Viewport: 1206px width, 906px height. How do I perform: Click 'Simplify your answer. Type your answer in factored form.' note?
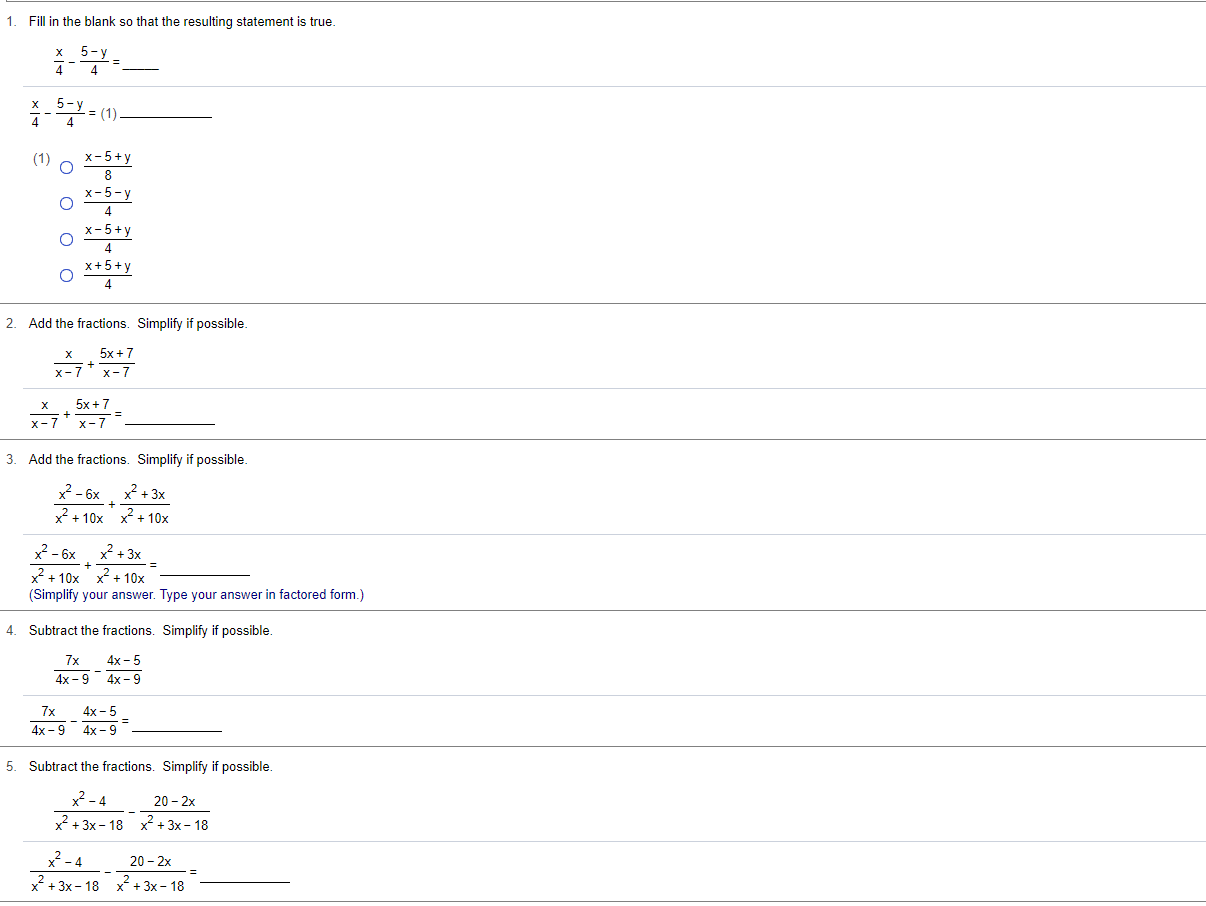point(197,595)
